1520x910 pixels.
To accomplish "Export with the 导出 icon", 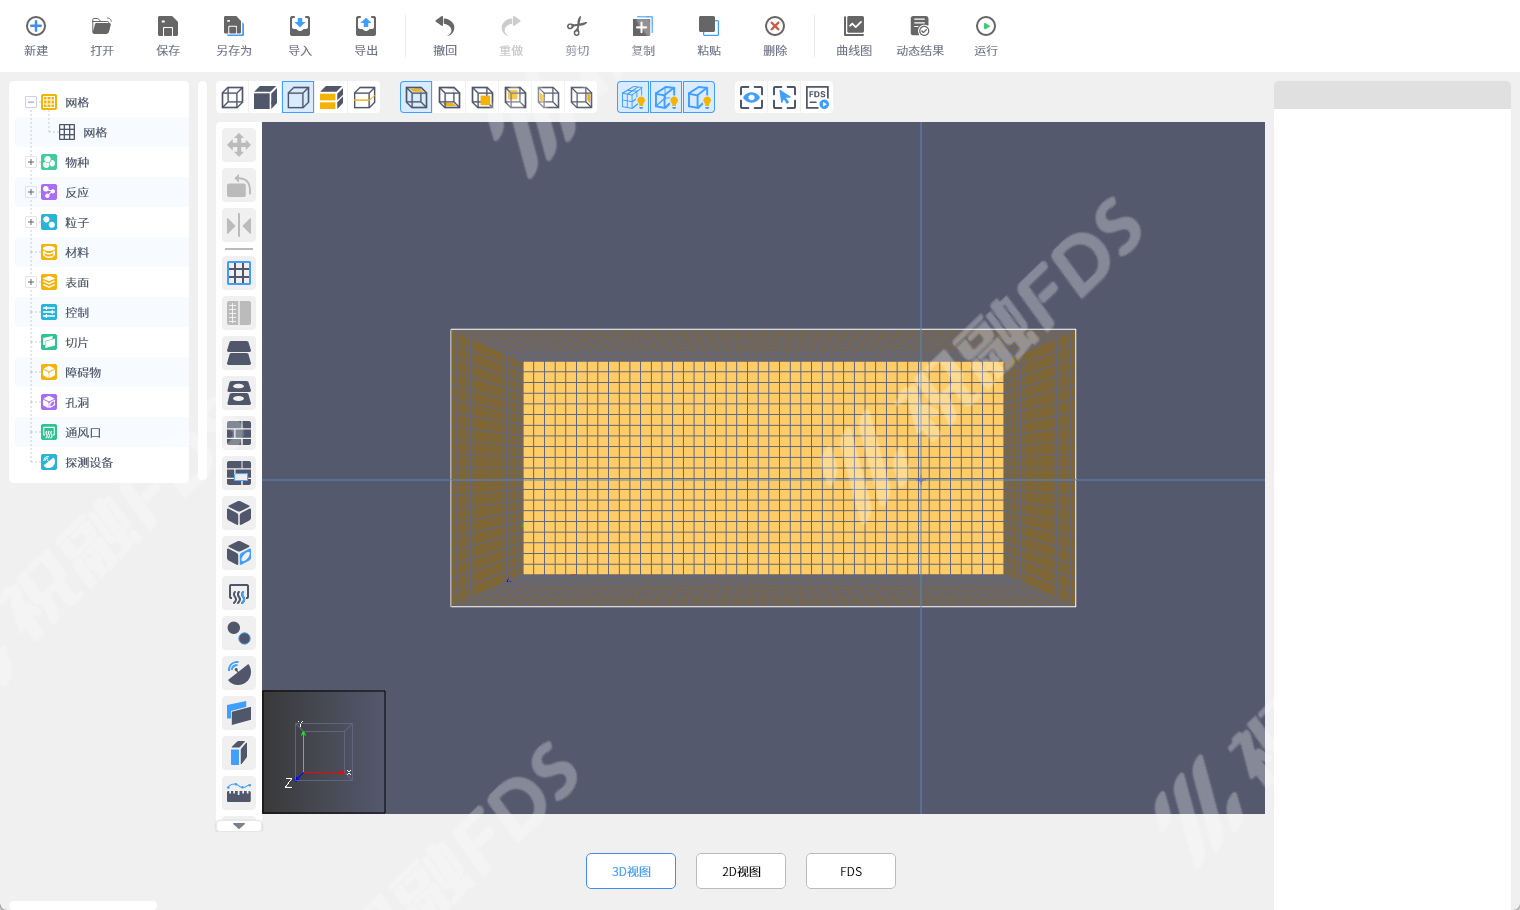I will point(366,36).
